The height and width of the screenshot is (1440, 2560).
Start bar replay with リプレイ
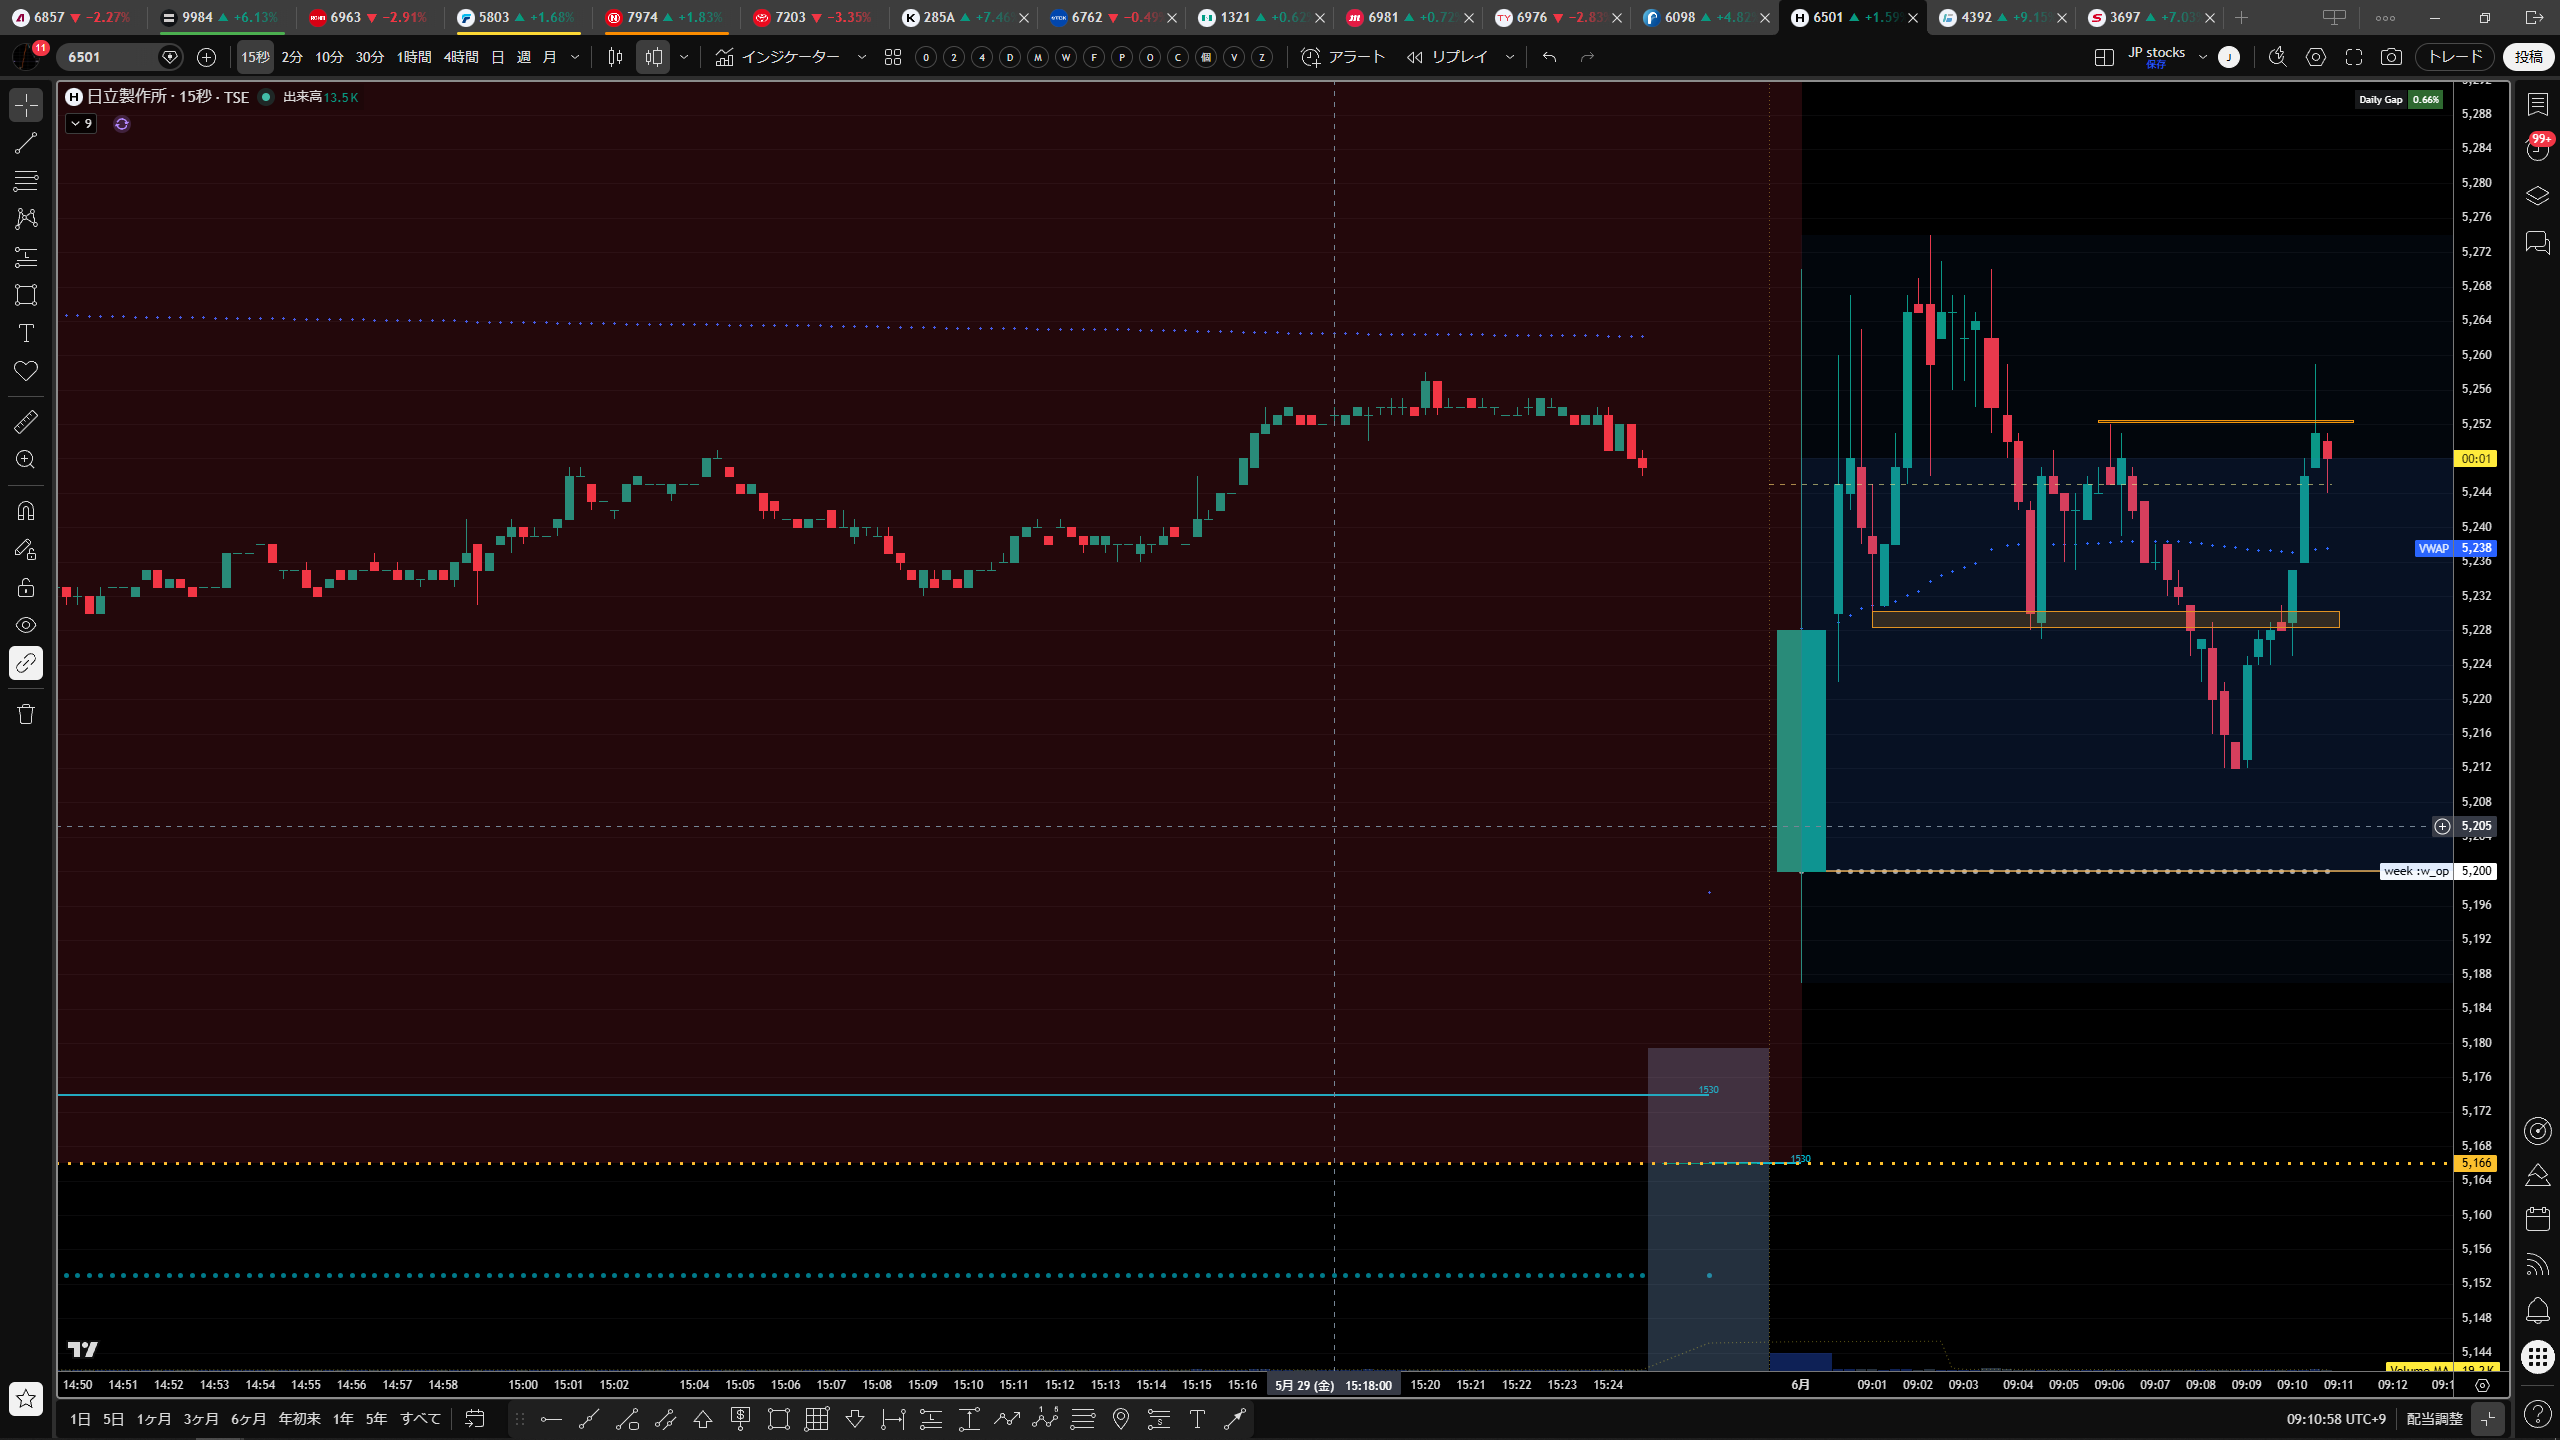[x=1447, y=57]
